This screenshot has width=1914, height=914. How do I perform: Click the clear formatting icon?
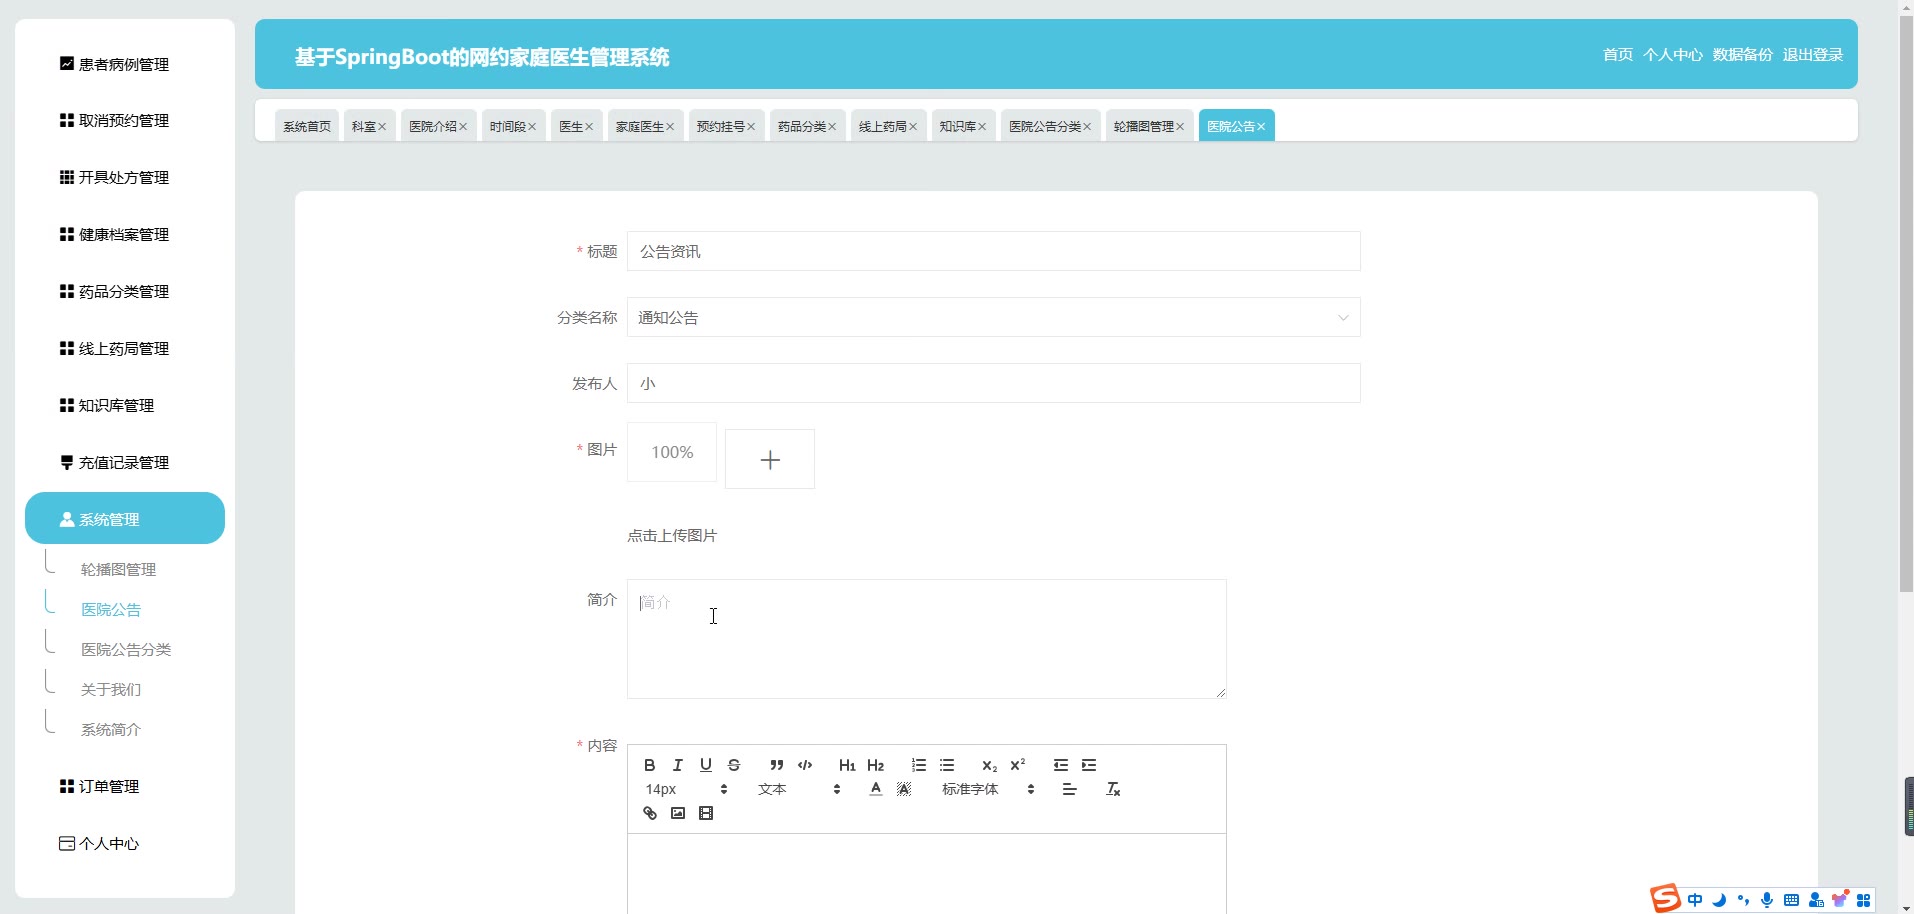click(x=1113, y=789)
